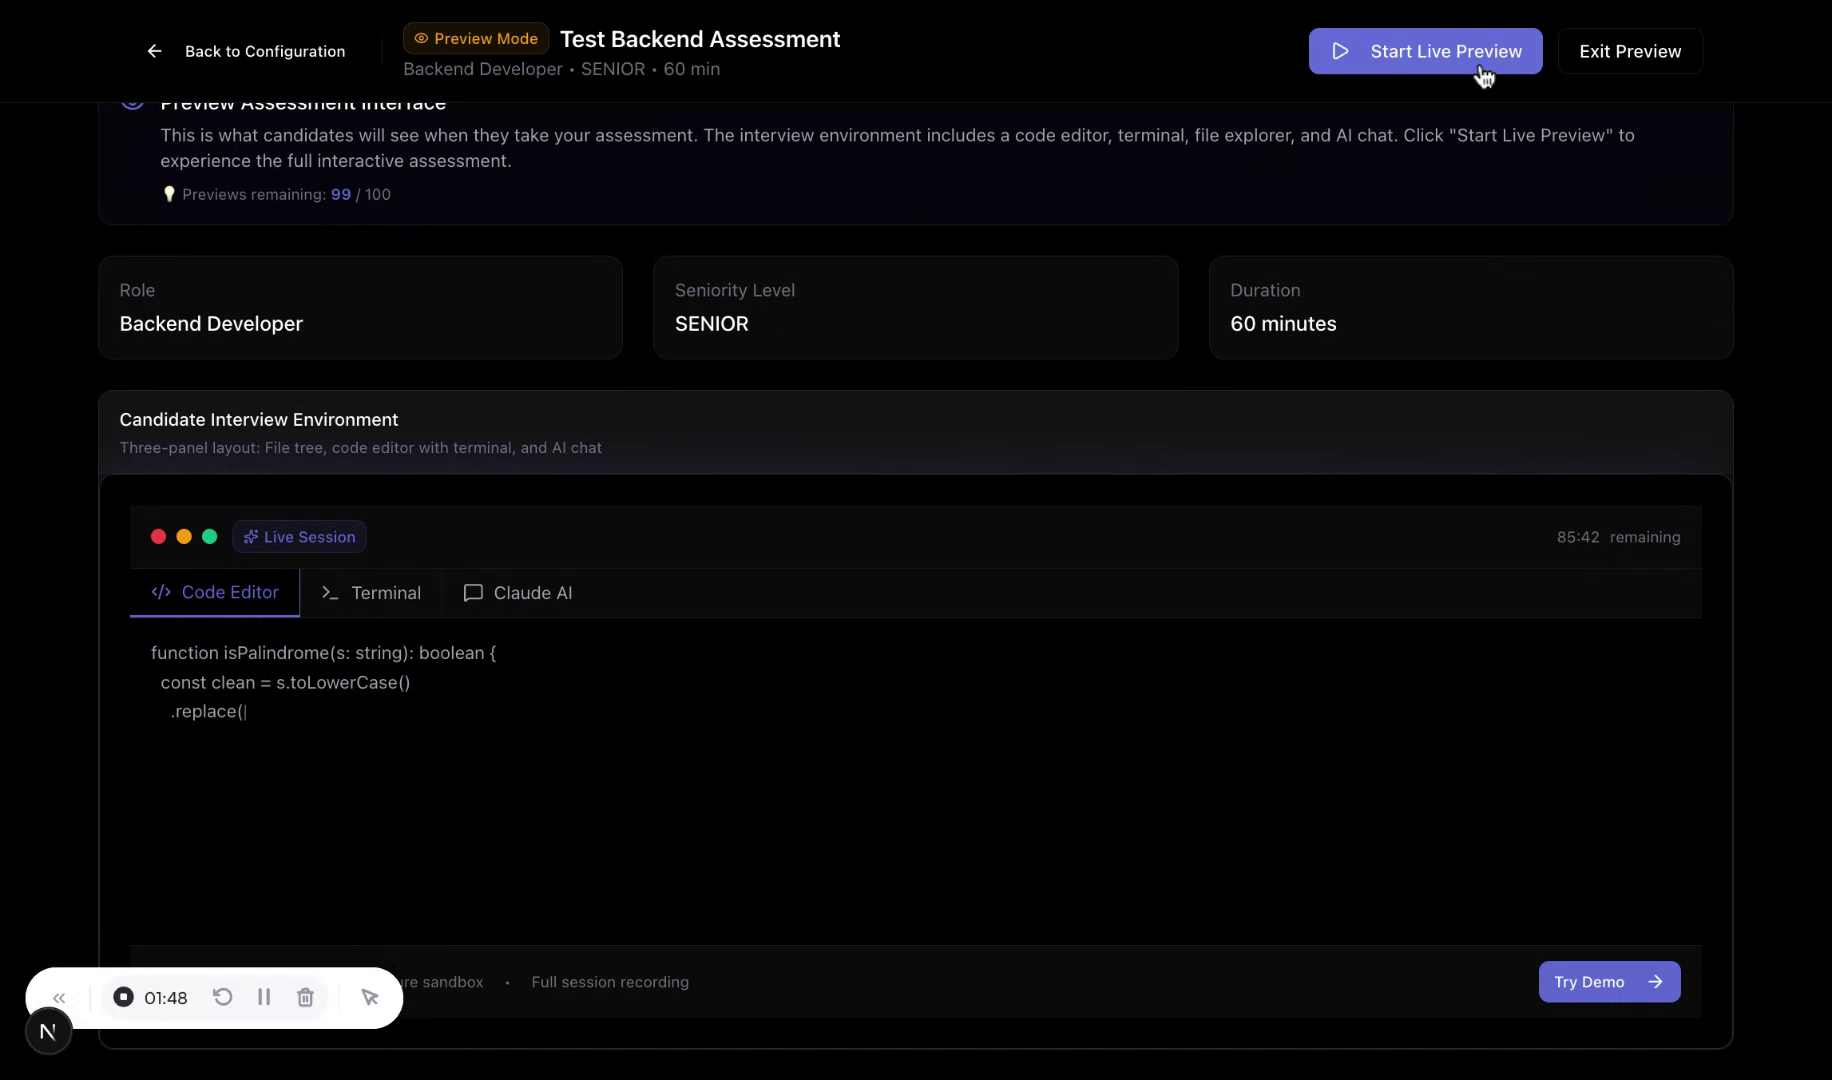Collapse the recording toolbar with the double chevron
The width and height of the screenshot is (1832, 1080).
pos(59,997)
